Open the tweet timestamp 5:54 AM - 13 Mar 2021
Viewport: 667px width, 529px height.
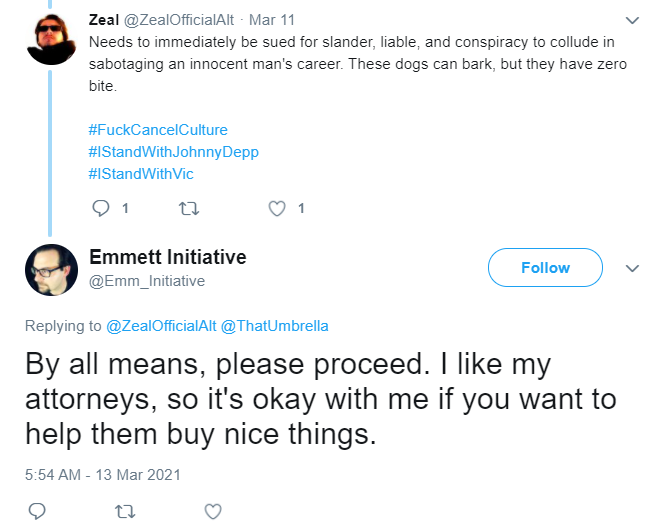[103, 475]
